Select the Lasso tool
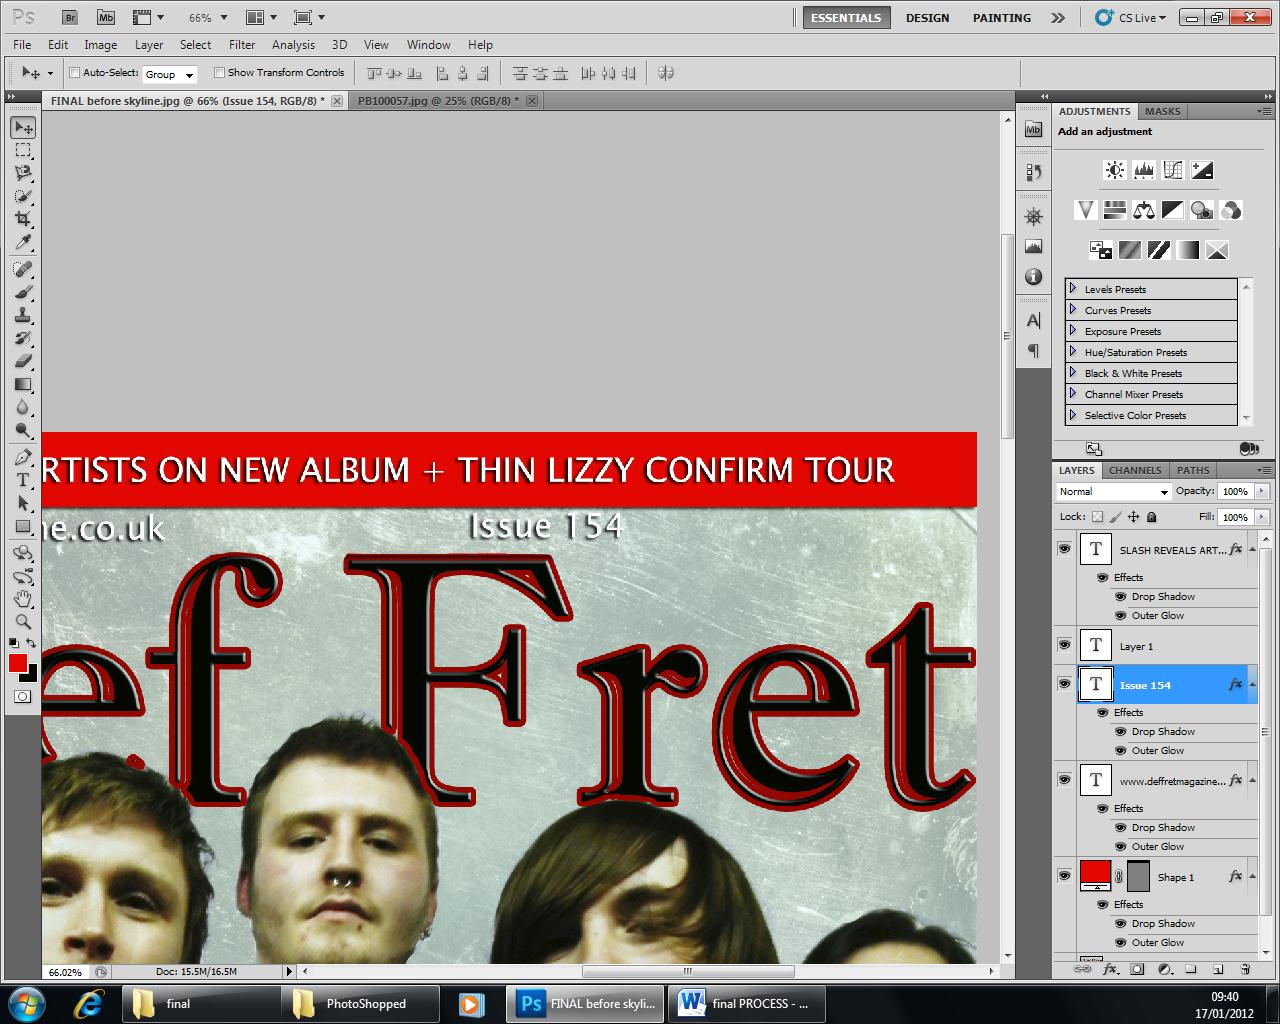Screen dimensions: 1280x1024 pyautogui.click(x=23, y=173)
